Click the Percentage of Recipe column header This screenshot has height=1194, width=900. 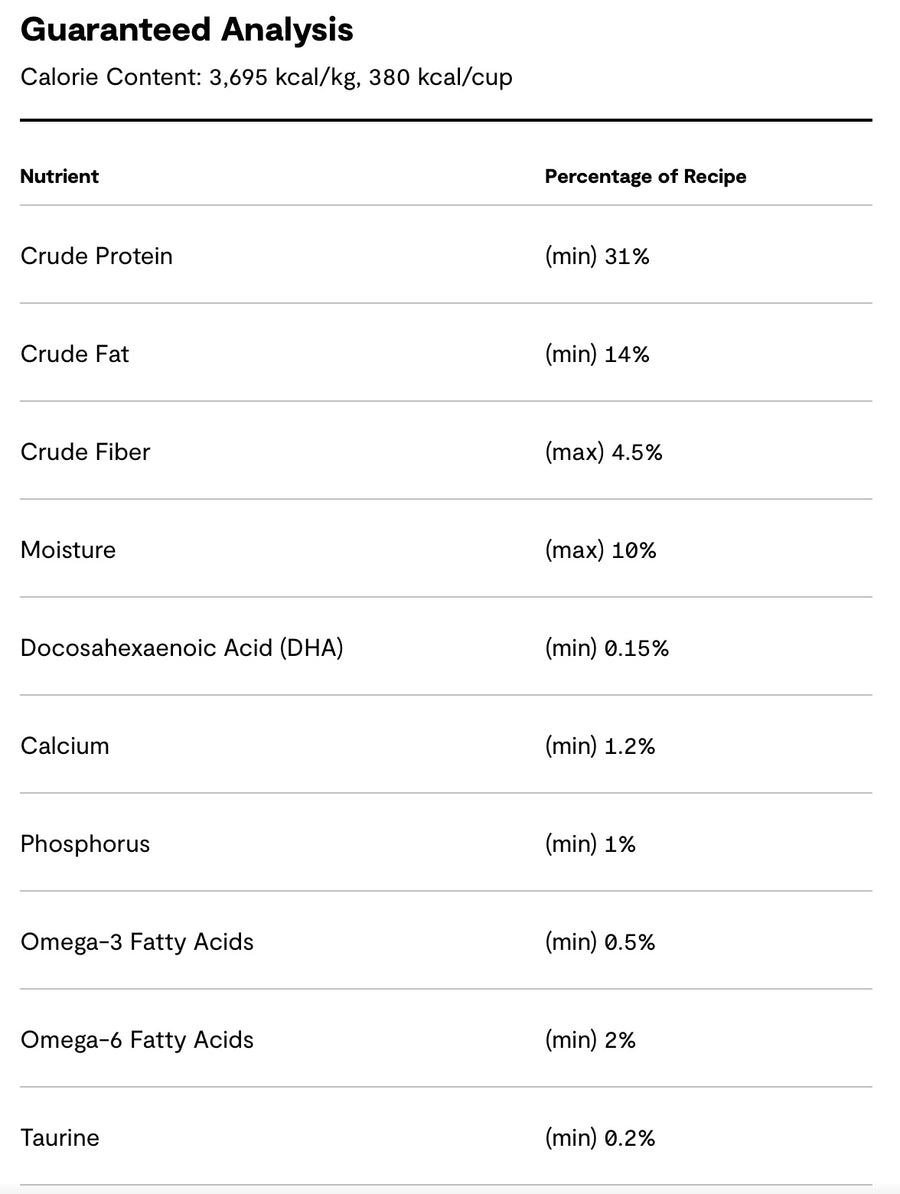point(645,177)
